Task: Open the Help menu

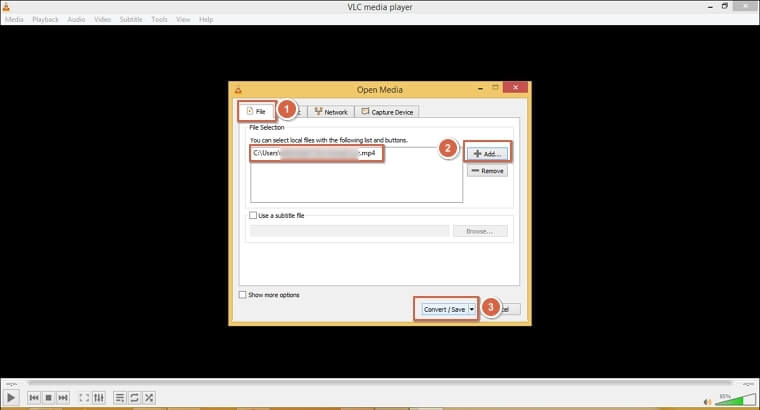Action: coord(206,19)
